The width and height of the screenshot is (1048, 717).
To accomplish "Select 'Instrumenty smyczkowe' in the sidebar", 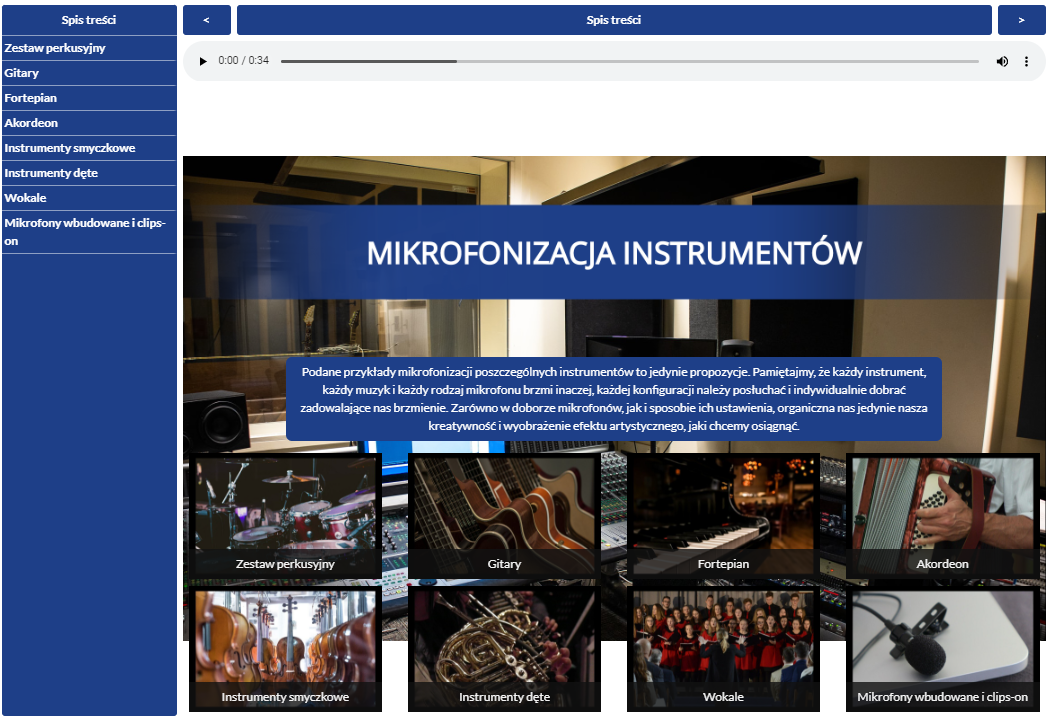I will tap(88, 147).
